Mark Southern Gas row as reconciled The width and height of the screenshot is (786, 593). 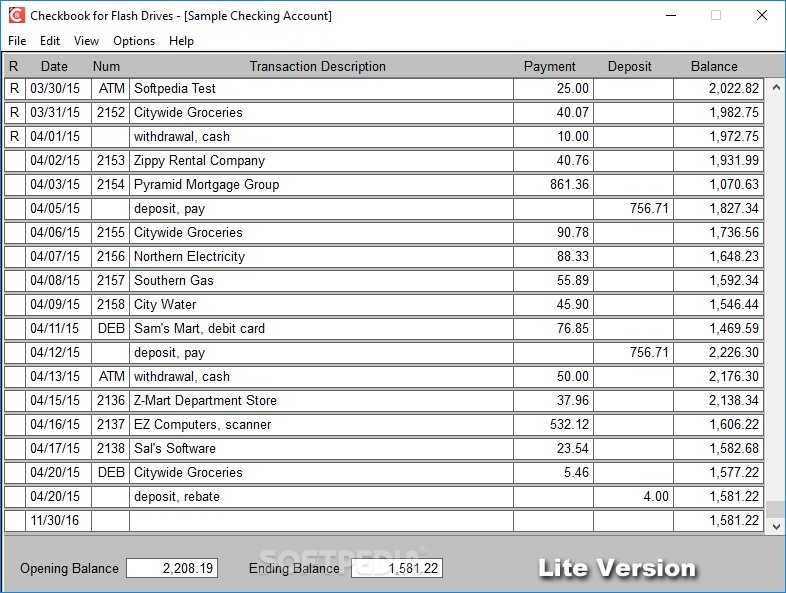15,281
